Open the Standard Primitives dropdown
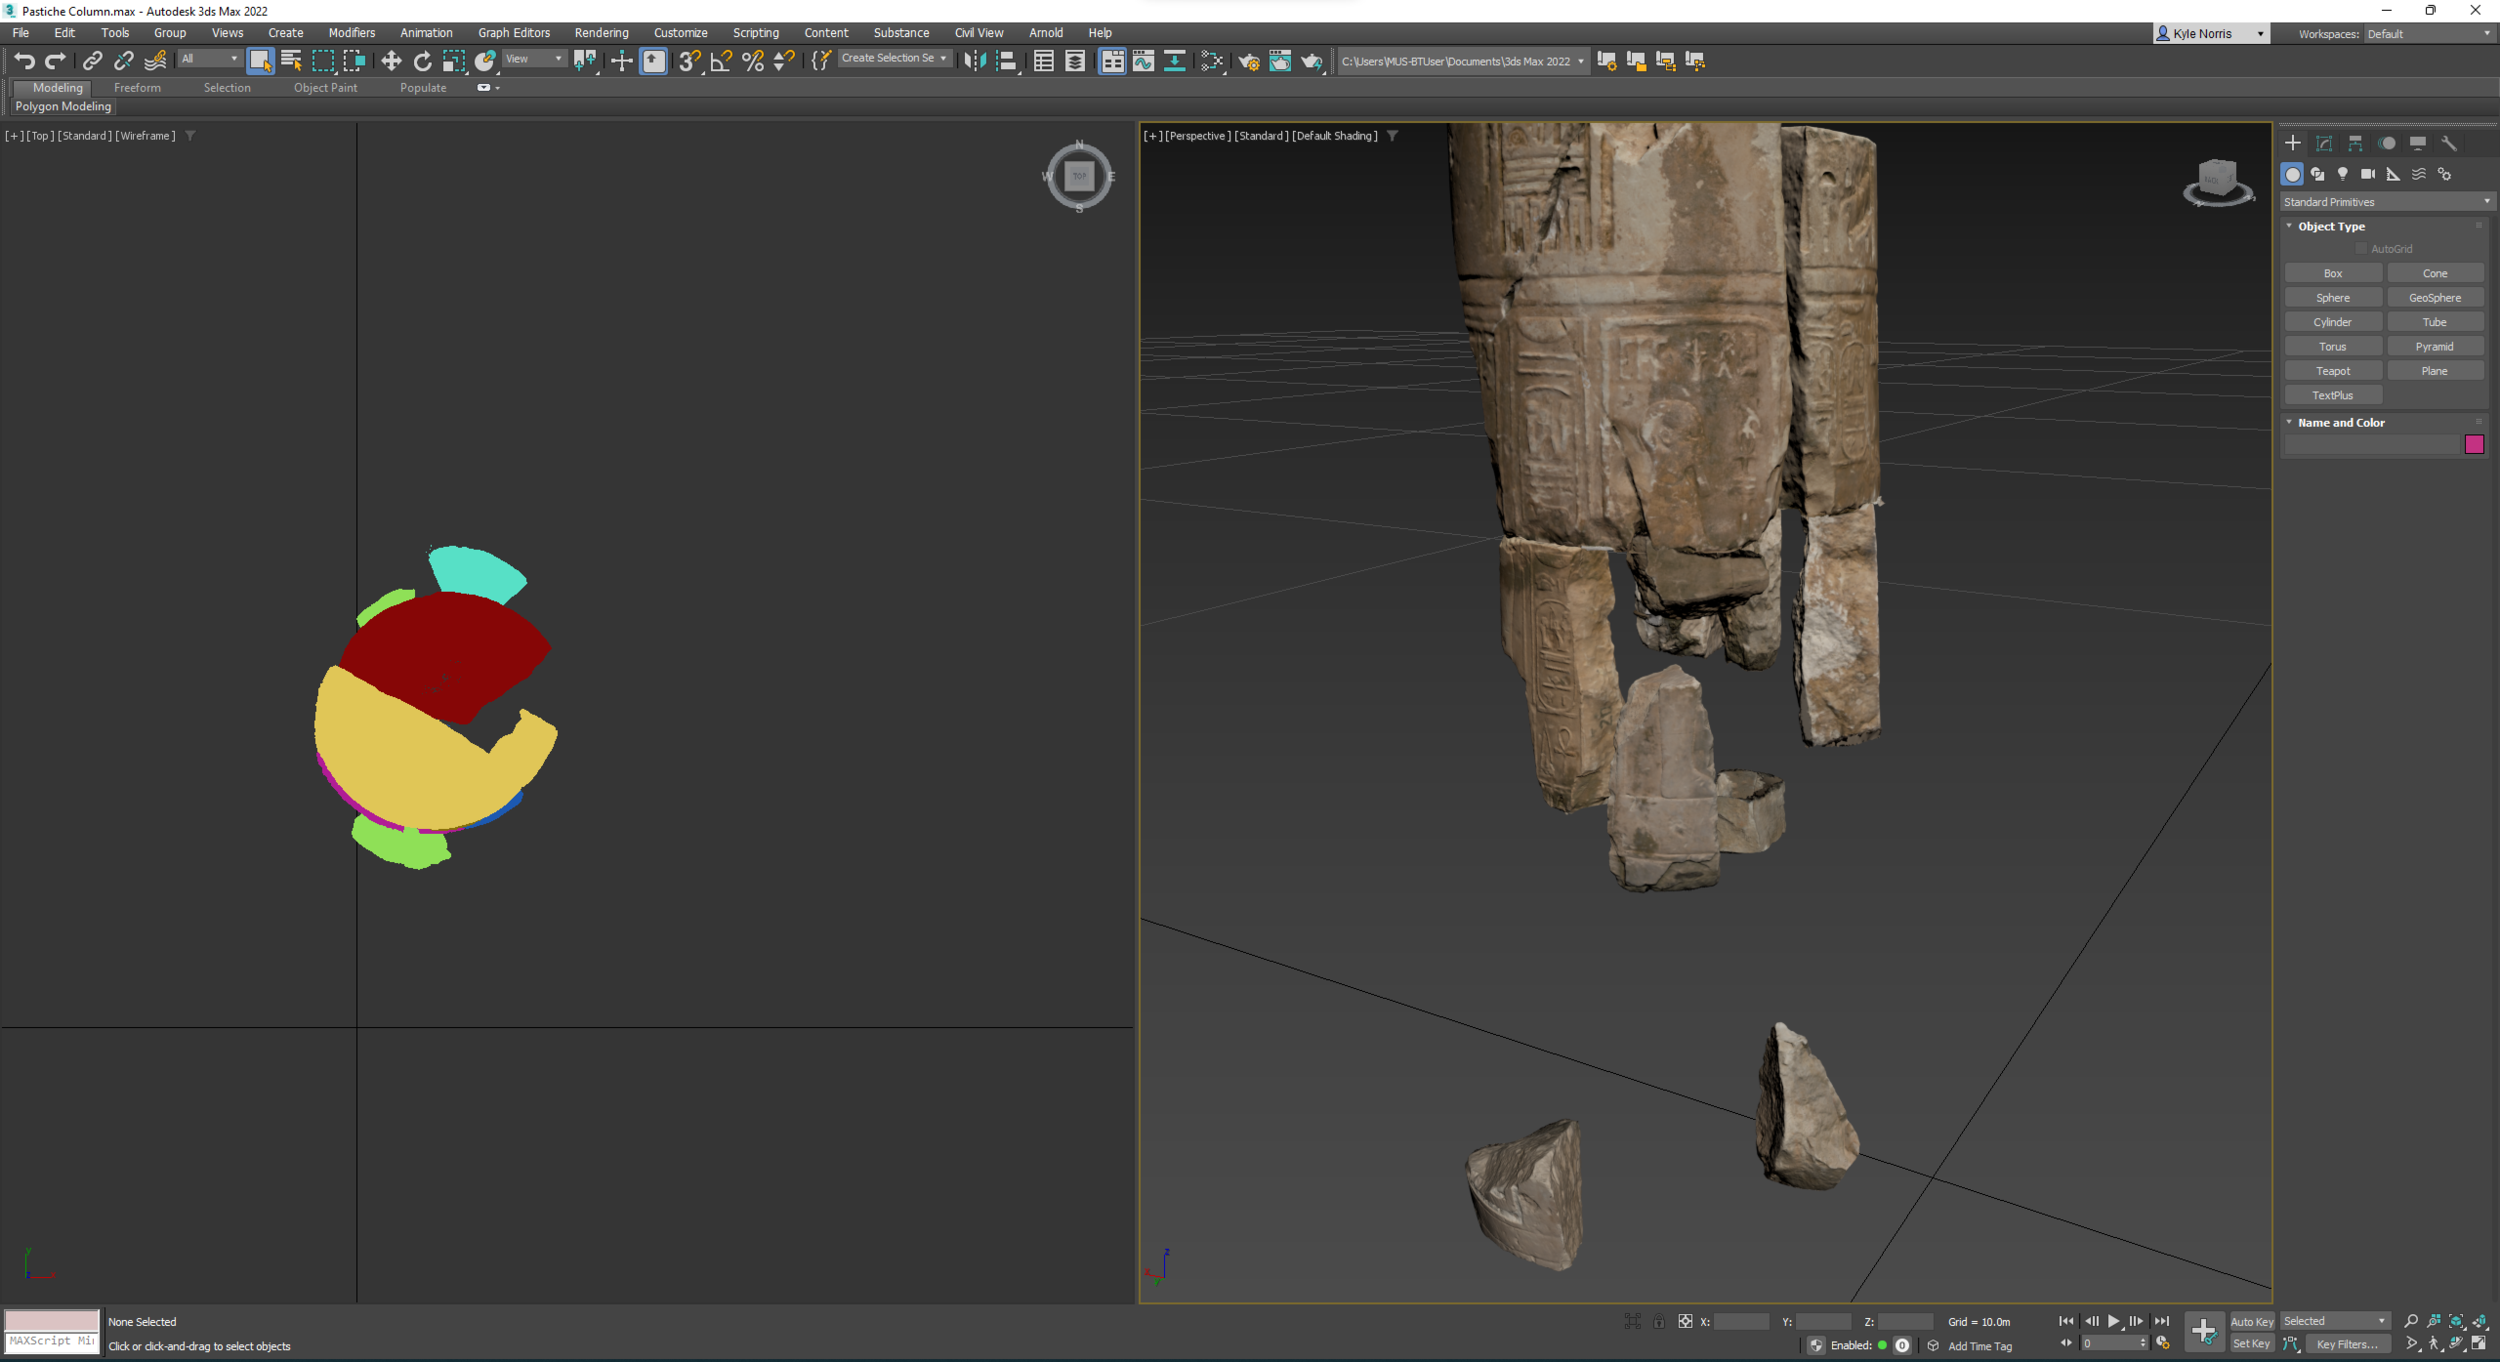The height and width of the screenshot is (1362, 2500). (2386, 202)
